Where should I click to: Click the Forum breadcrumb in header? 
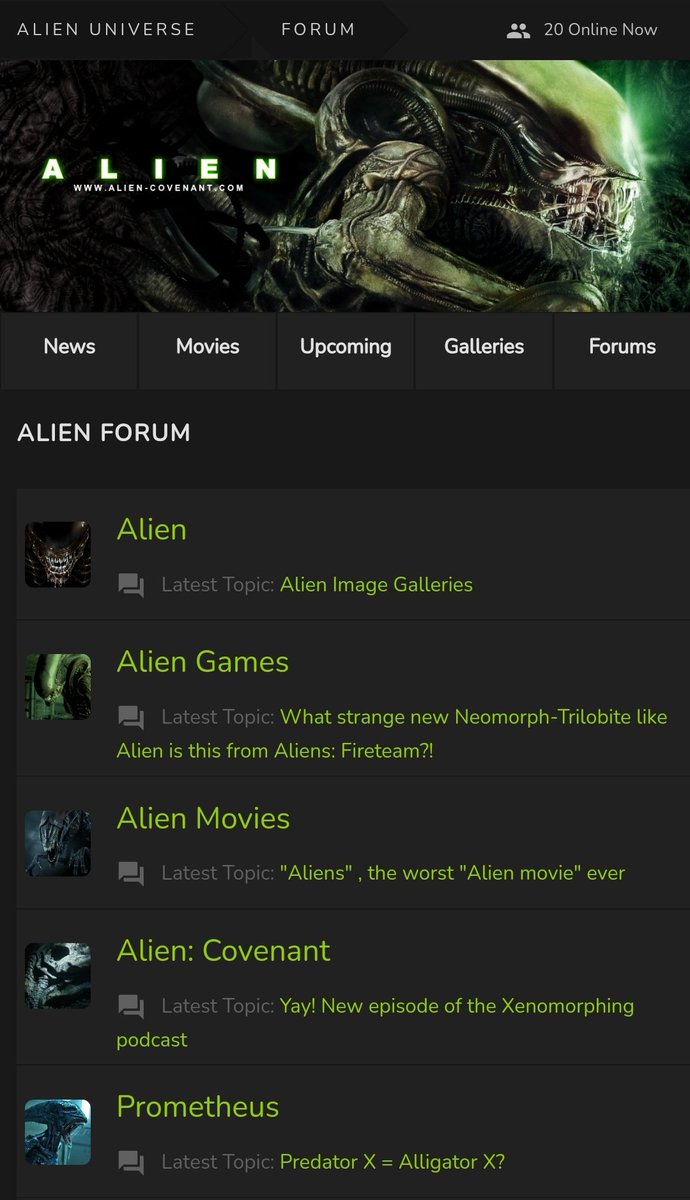click(318, 29)
